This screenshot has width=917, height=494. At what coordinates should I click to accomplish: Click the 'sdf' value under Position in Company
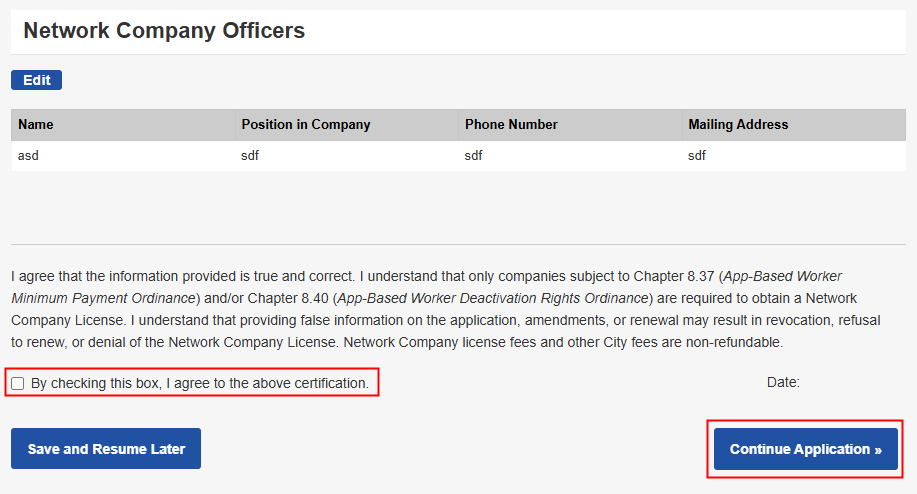(250, 155)
